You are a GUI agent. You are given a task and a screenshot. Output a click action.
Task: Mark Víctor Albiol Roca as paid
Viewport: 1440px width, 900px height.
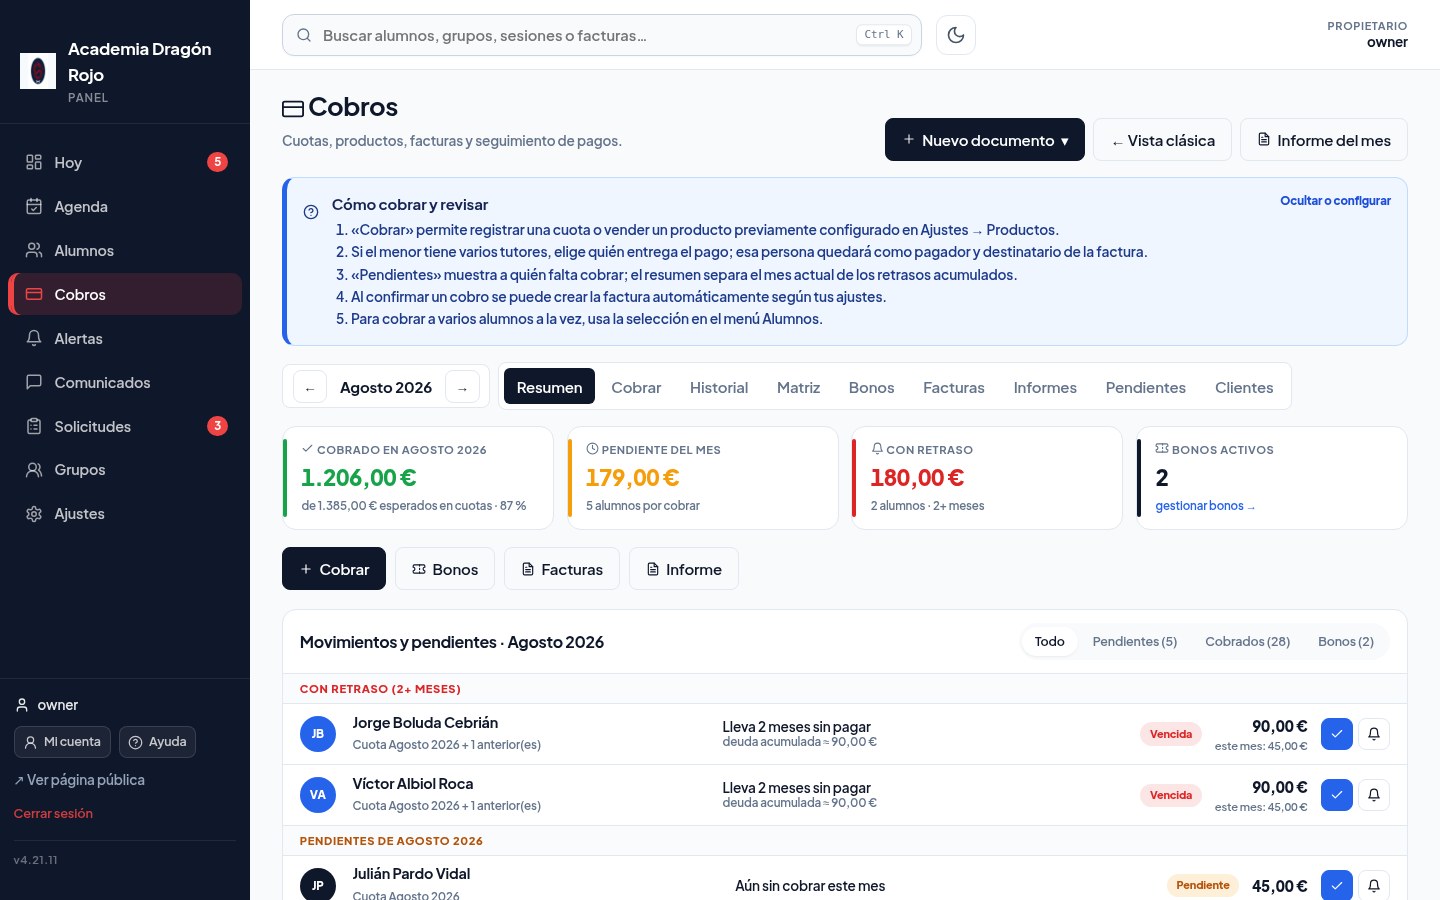pyautogui.click(x=1337, y=795)
